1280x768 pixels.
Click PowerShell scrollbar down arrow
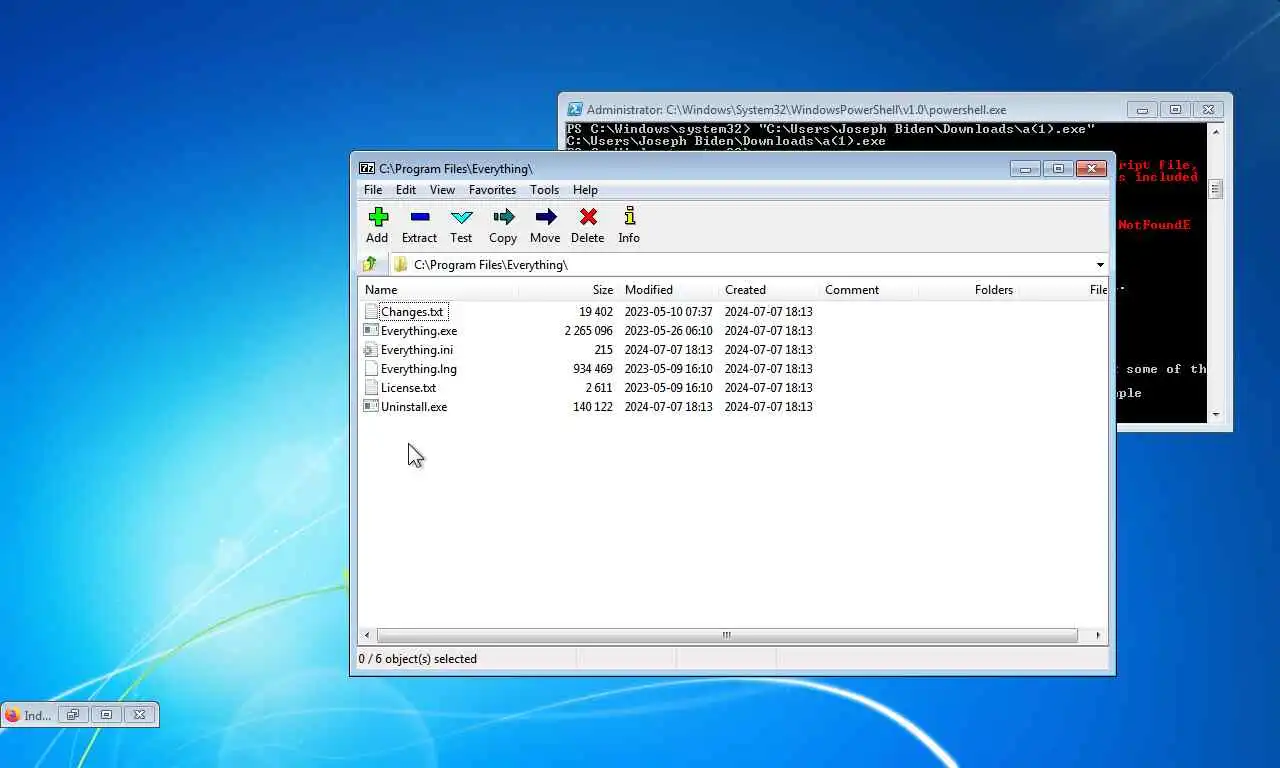1216,414
